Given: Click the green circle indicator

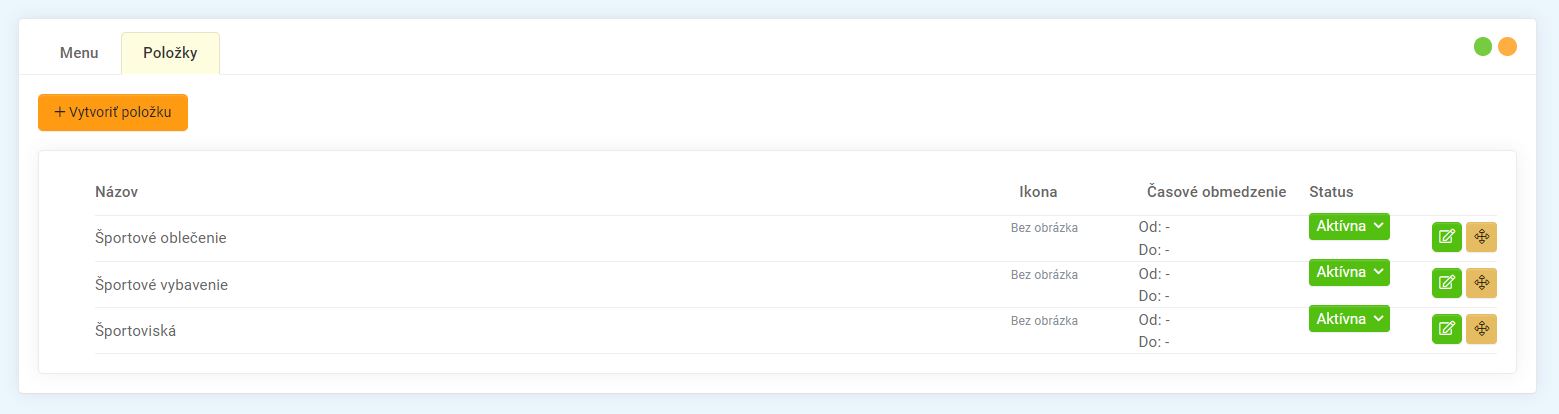Looking at the screenshot, I should pos(1483,47).
